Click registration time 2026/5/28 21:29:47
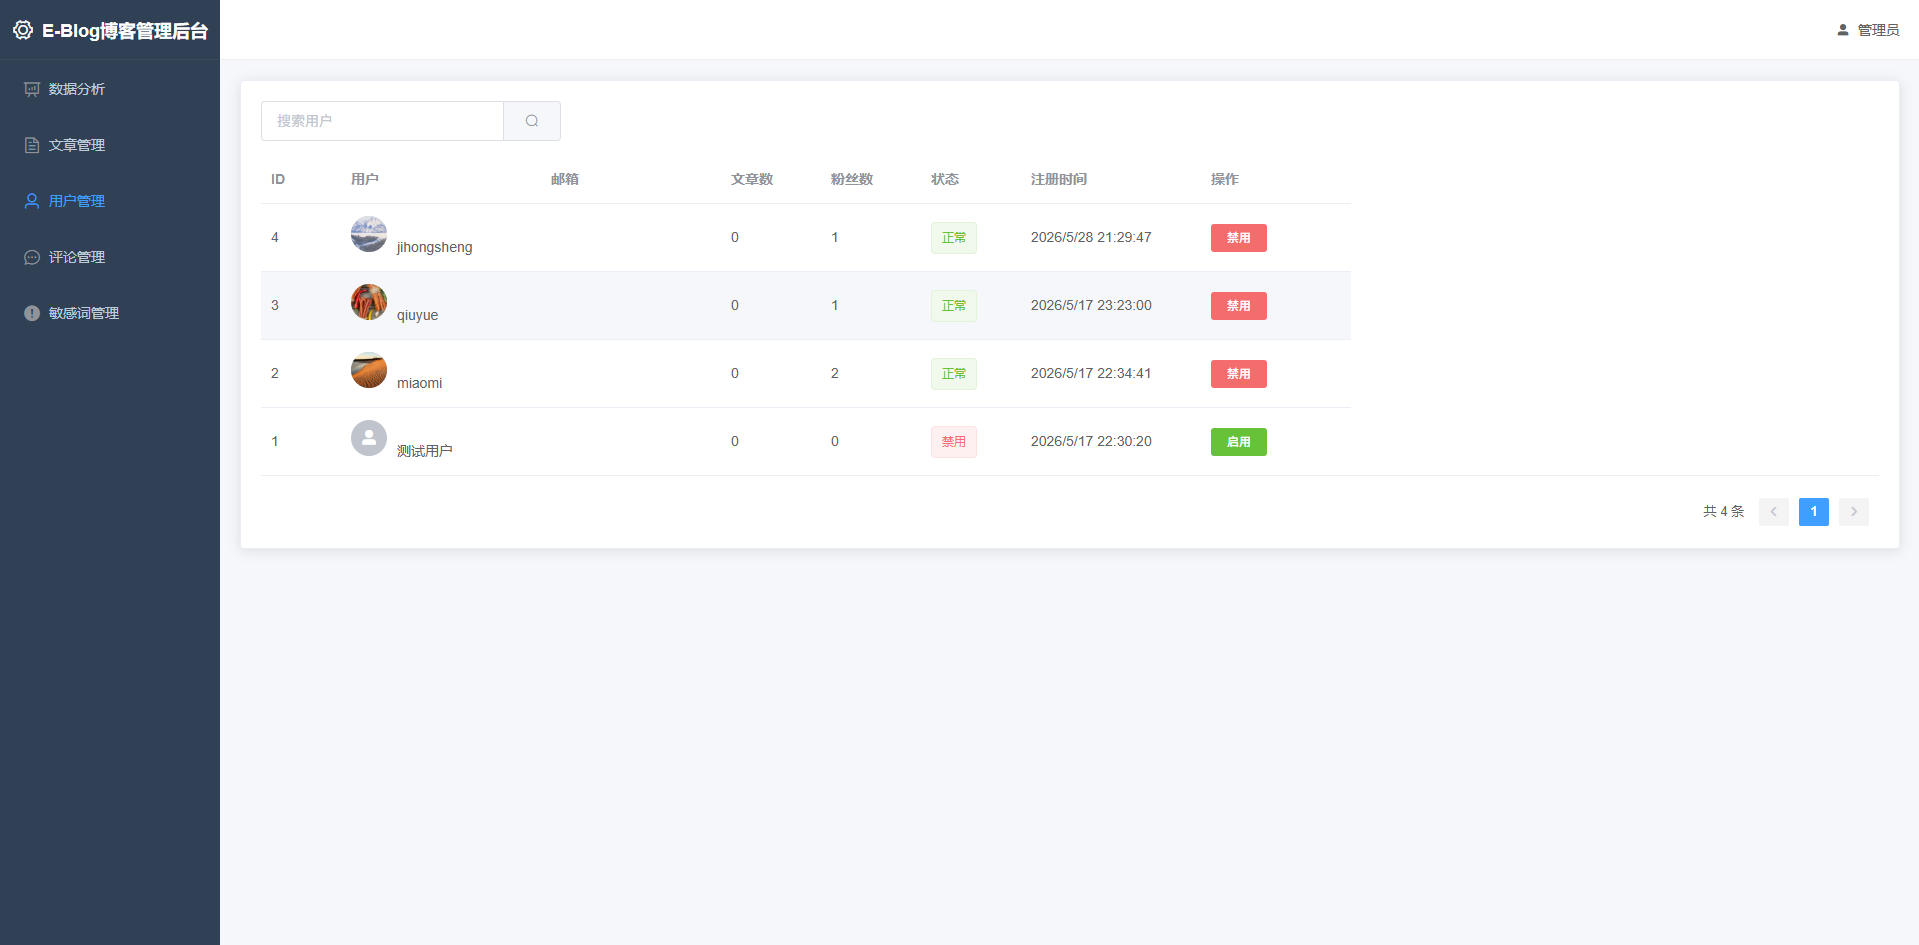The width and height of the screenshot is (1919, 945). coord(1091,238)
